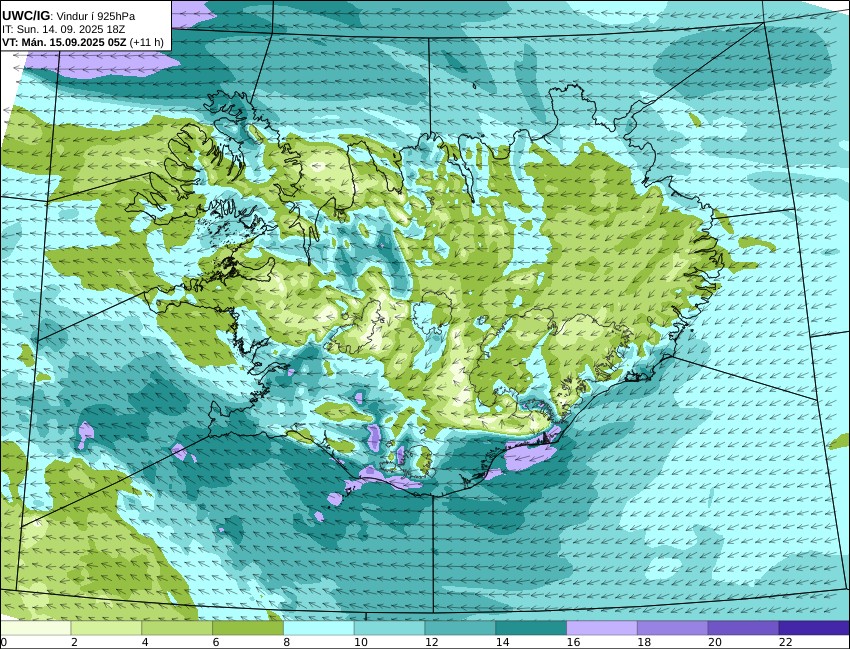Click the 12–14 m/s teal legend swatch

point(460,628)
